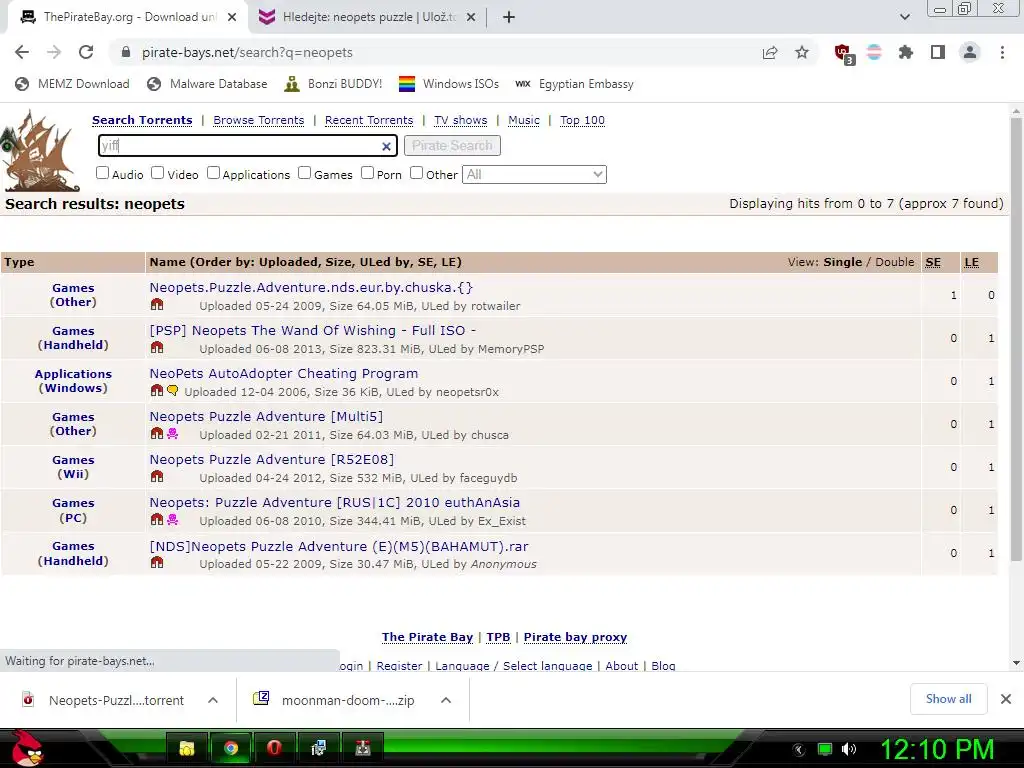Viewport: 1024px width, 768px height.
Task: Open the striped flag extension icon
Action: [874, 52]
